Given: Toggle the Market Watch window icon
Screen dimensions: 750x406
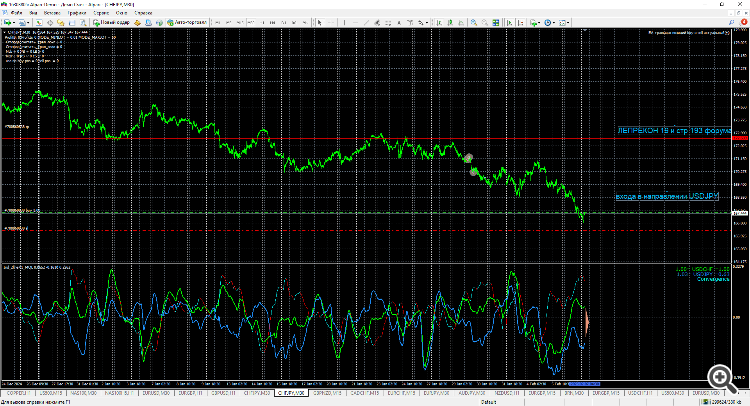Looking at the screenshot, I should (39, 22).
